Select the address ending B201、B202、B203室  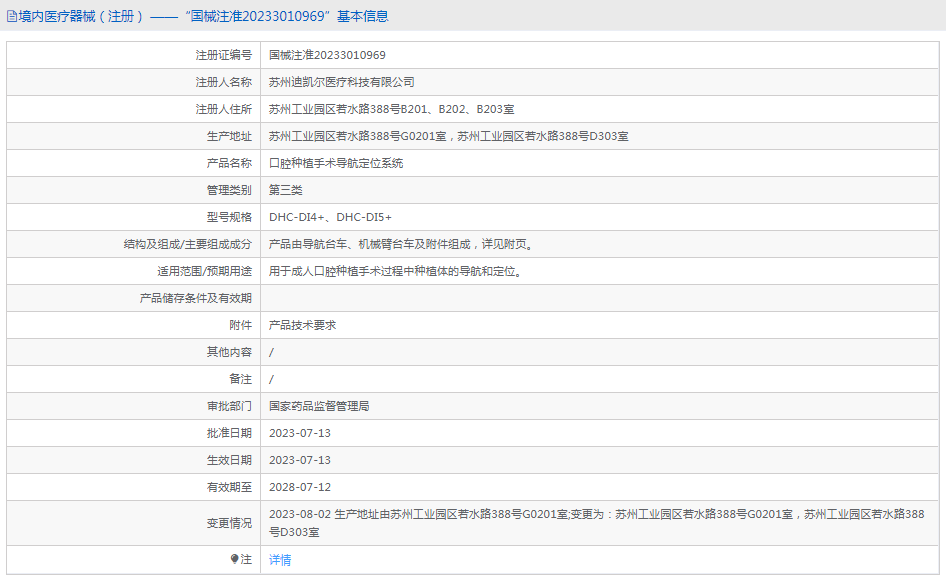tap(392, 109)
